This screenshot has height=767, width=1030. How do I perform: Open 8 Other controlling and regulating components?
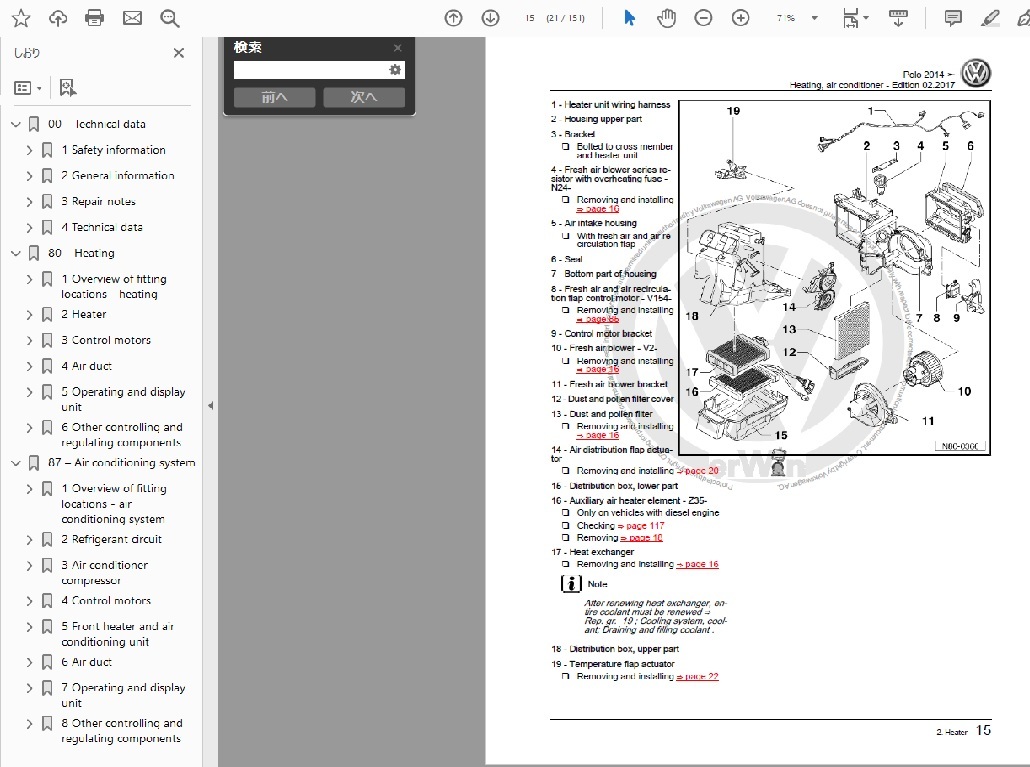(122, 730)
